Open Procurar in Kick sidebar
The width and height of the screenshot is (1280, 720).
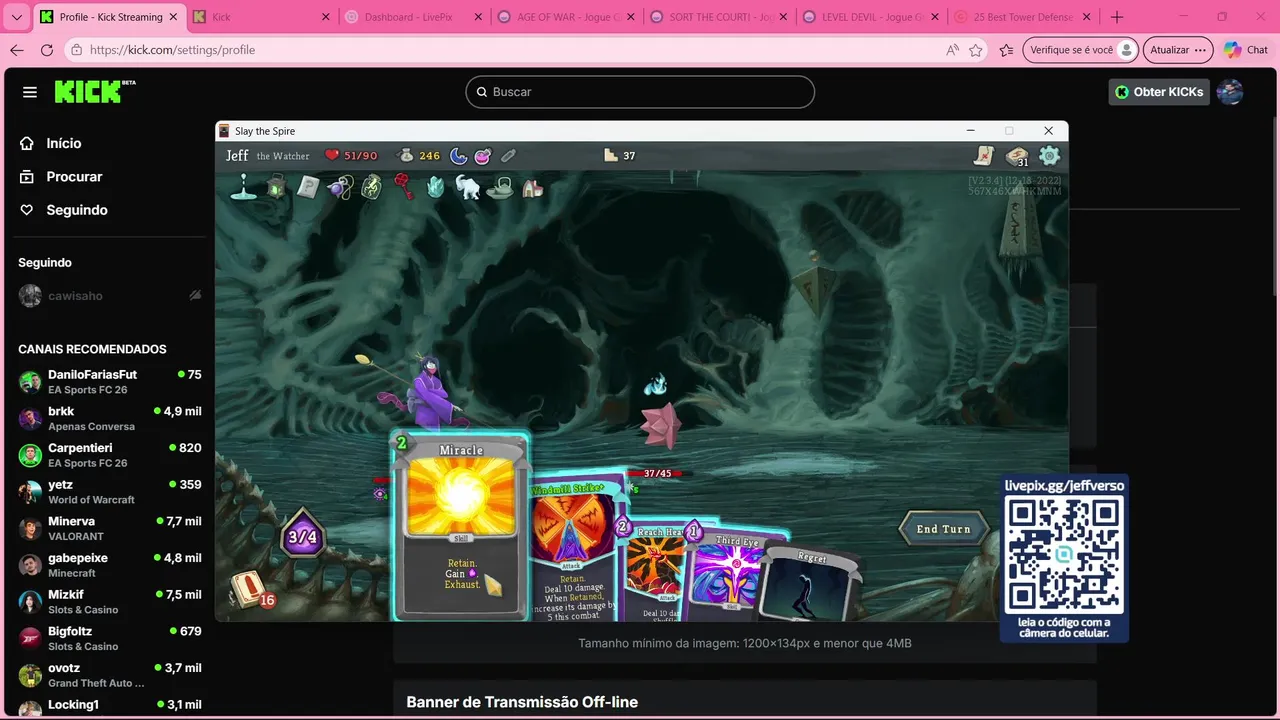[74, 176]
